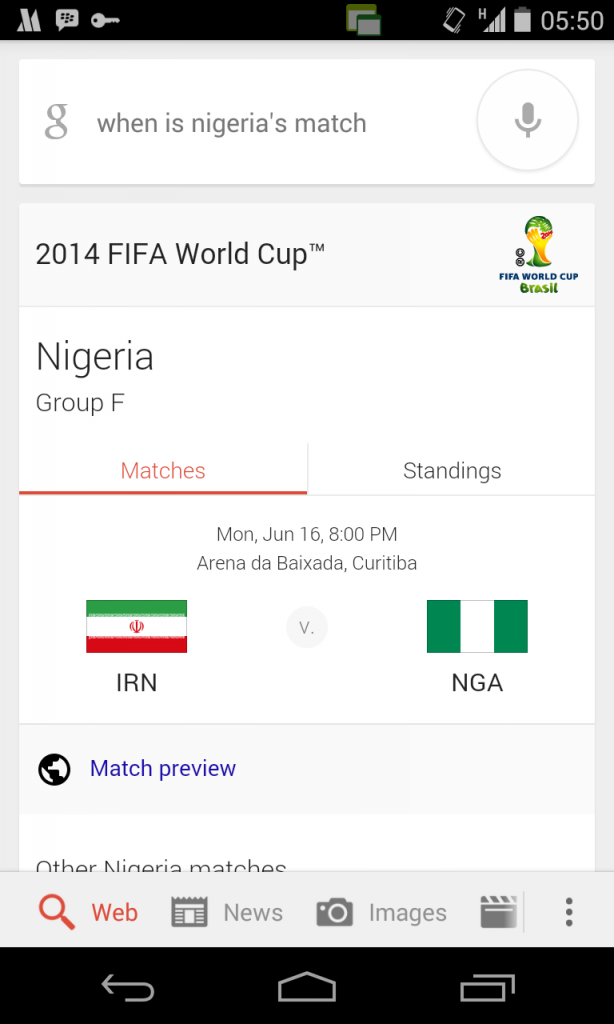Open the Android recent apps button
The width and height of the screenshot is (614, 1024).
click(486, 988)
